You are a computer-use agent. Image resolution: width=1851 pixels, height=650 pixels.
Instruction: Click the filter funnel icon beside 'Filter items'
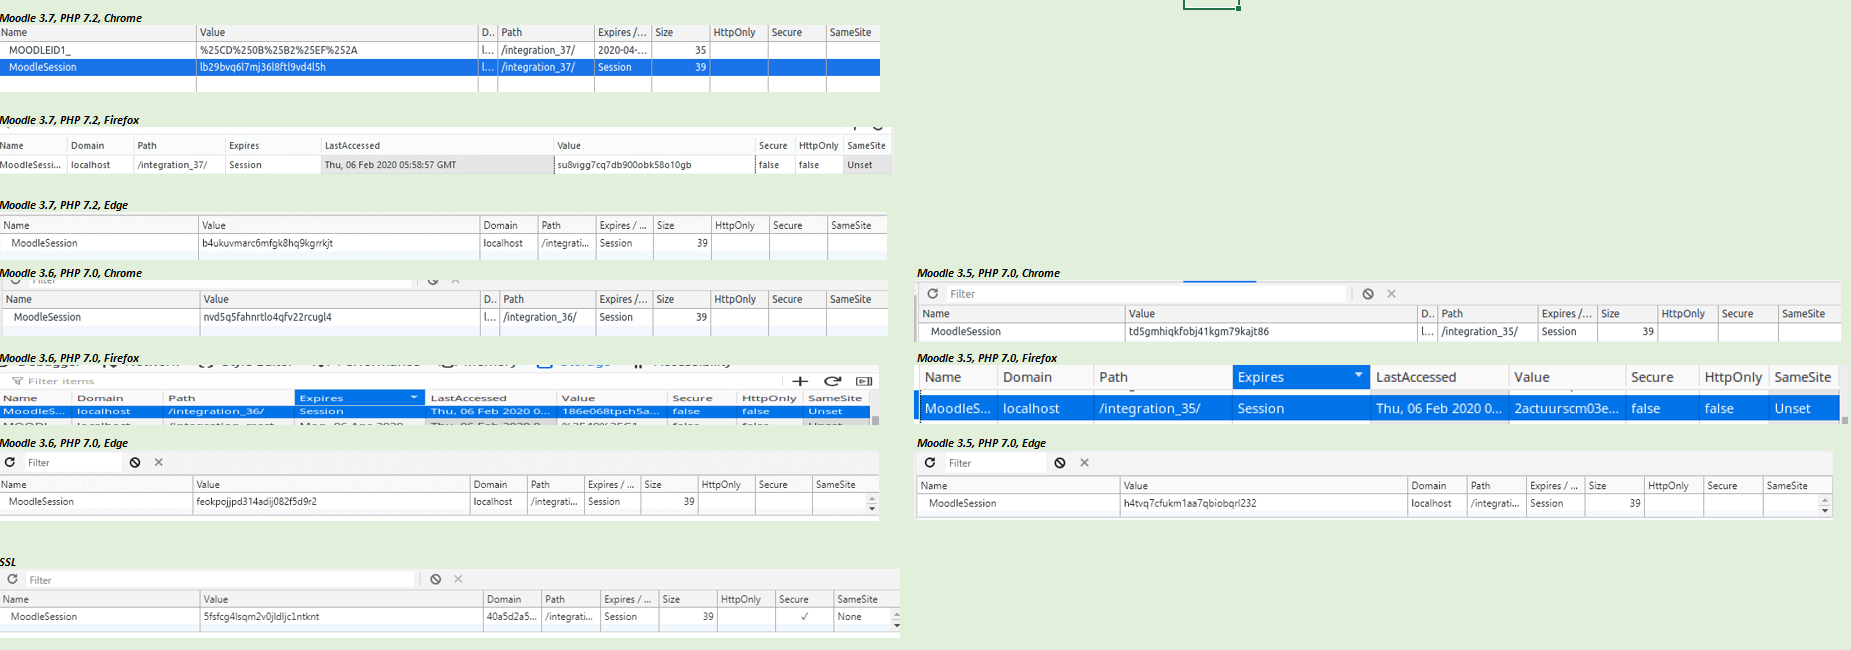click(x=17, y=381)
